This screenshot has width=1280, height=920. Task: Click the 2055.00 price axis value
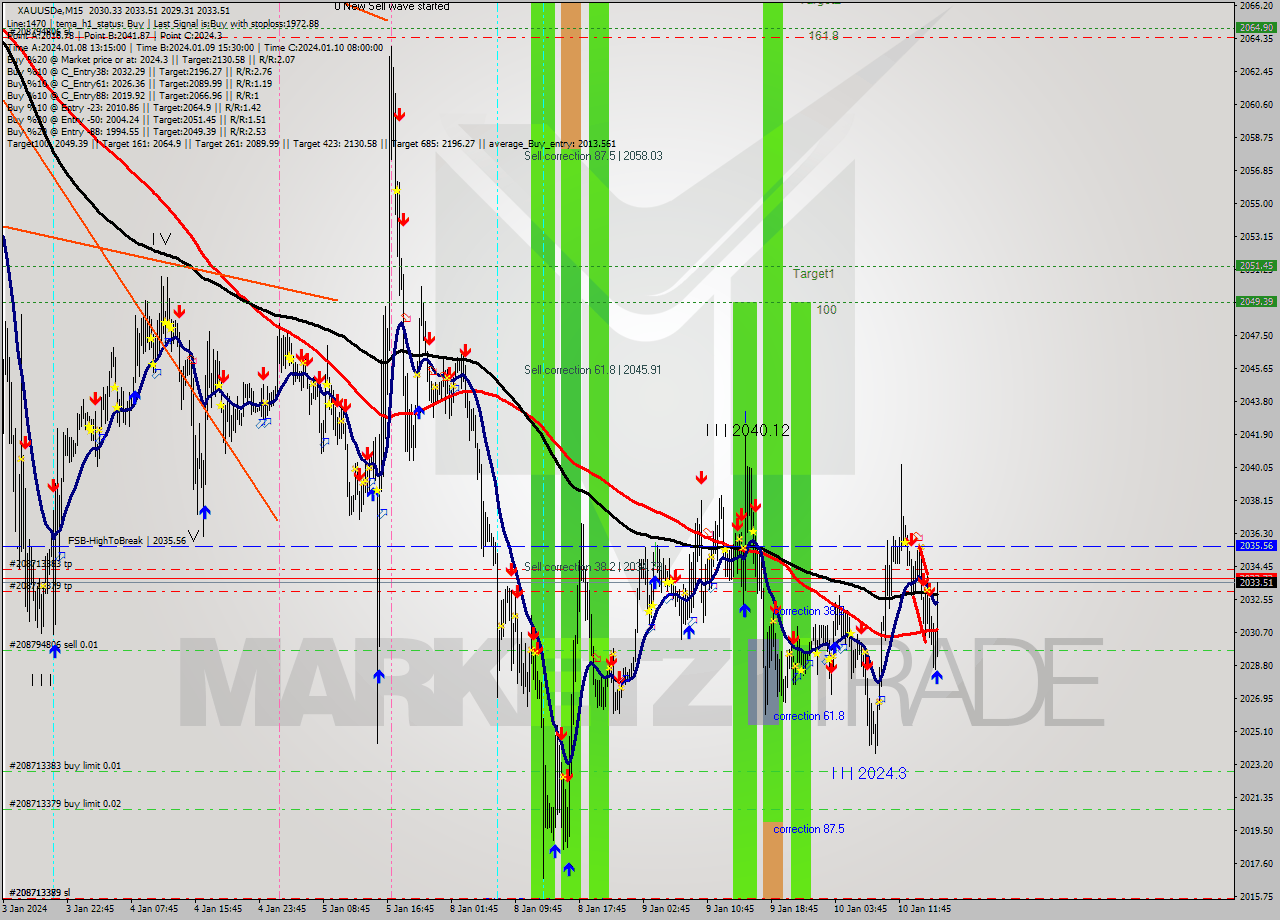click(x=1256, y=203)
